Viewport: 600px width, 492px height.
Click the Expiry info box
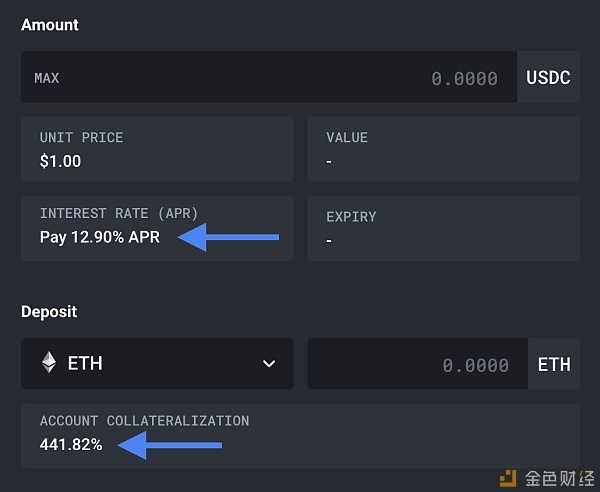pyautogui.click(x=443, y=228)
